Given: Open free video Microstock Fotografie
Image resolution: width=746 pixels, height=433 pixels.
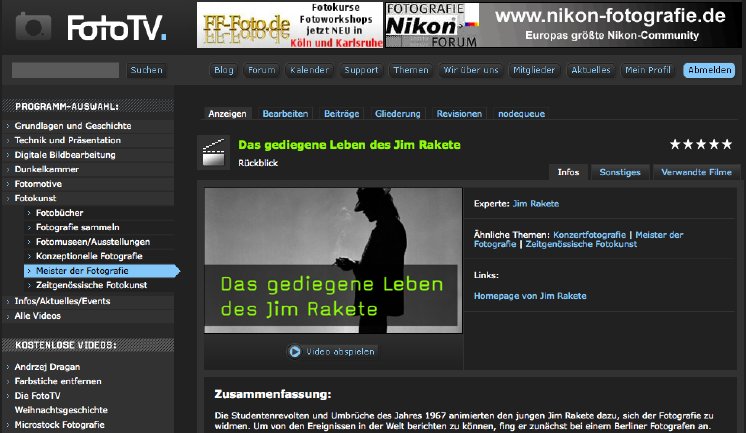Looking at the screenshot, I should 59,424.
